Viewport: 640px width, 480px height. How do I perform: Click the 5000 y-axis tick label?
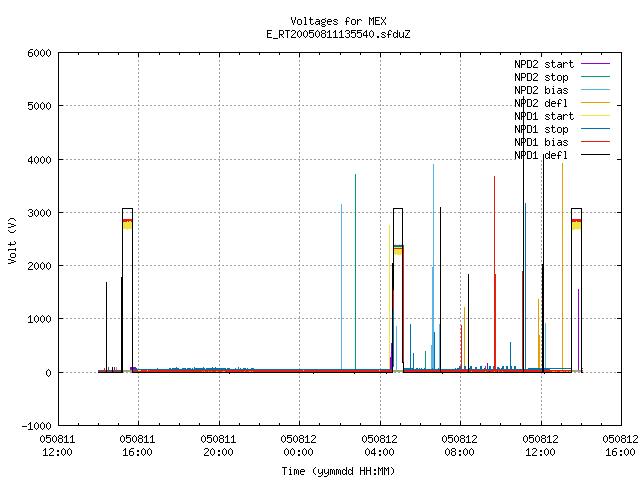tap(40, 107)
